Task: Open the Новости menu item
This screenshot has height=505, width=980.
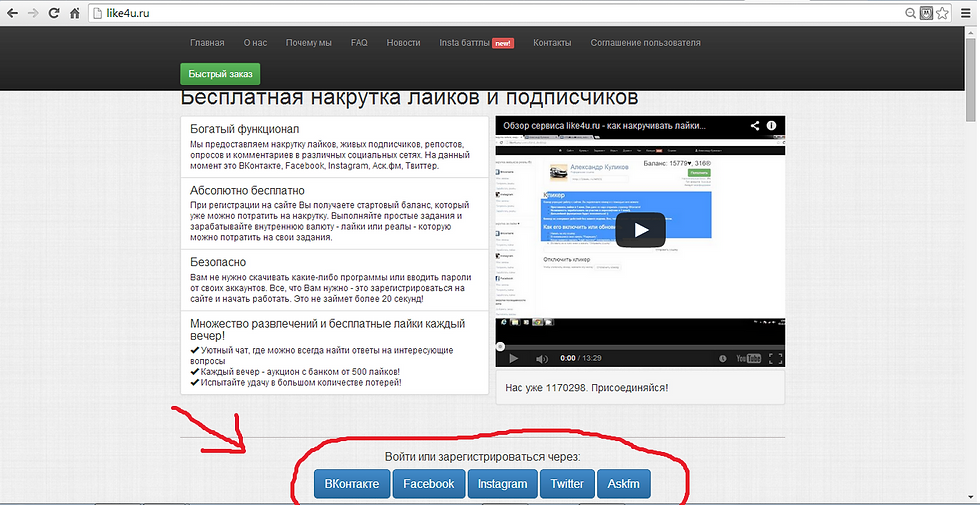Action: [x=403, y=42]
